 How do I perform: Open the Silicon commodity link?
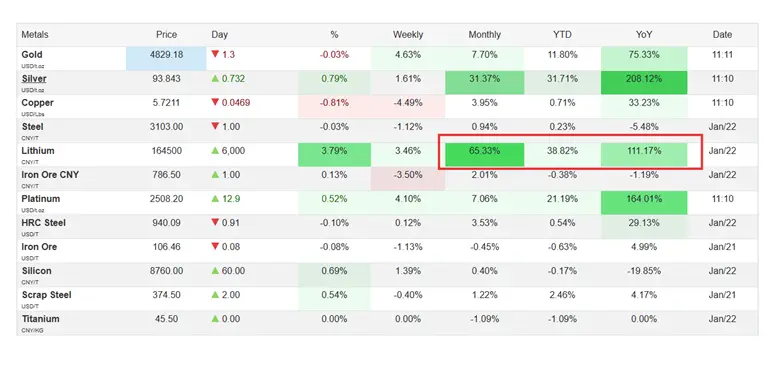[x=36, y=271]
